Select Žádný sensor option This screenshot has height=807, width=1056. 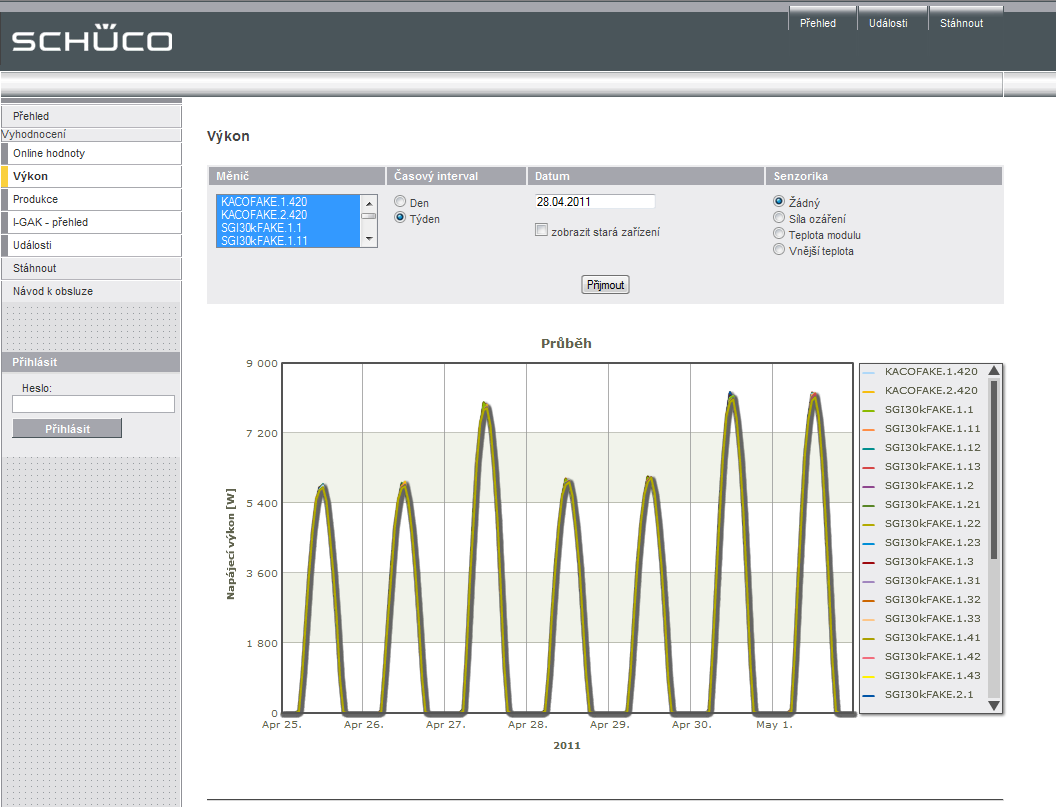click(x=779, y=201)
